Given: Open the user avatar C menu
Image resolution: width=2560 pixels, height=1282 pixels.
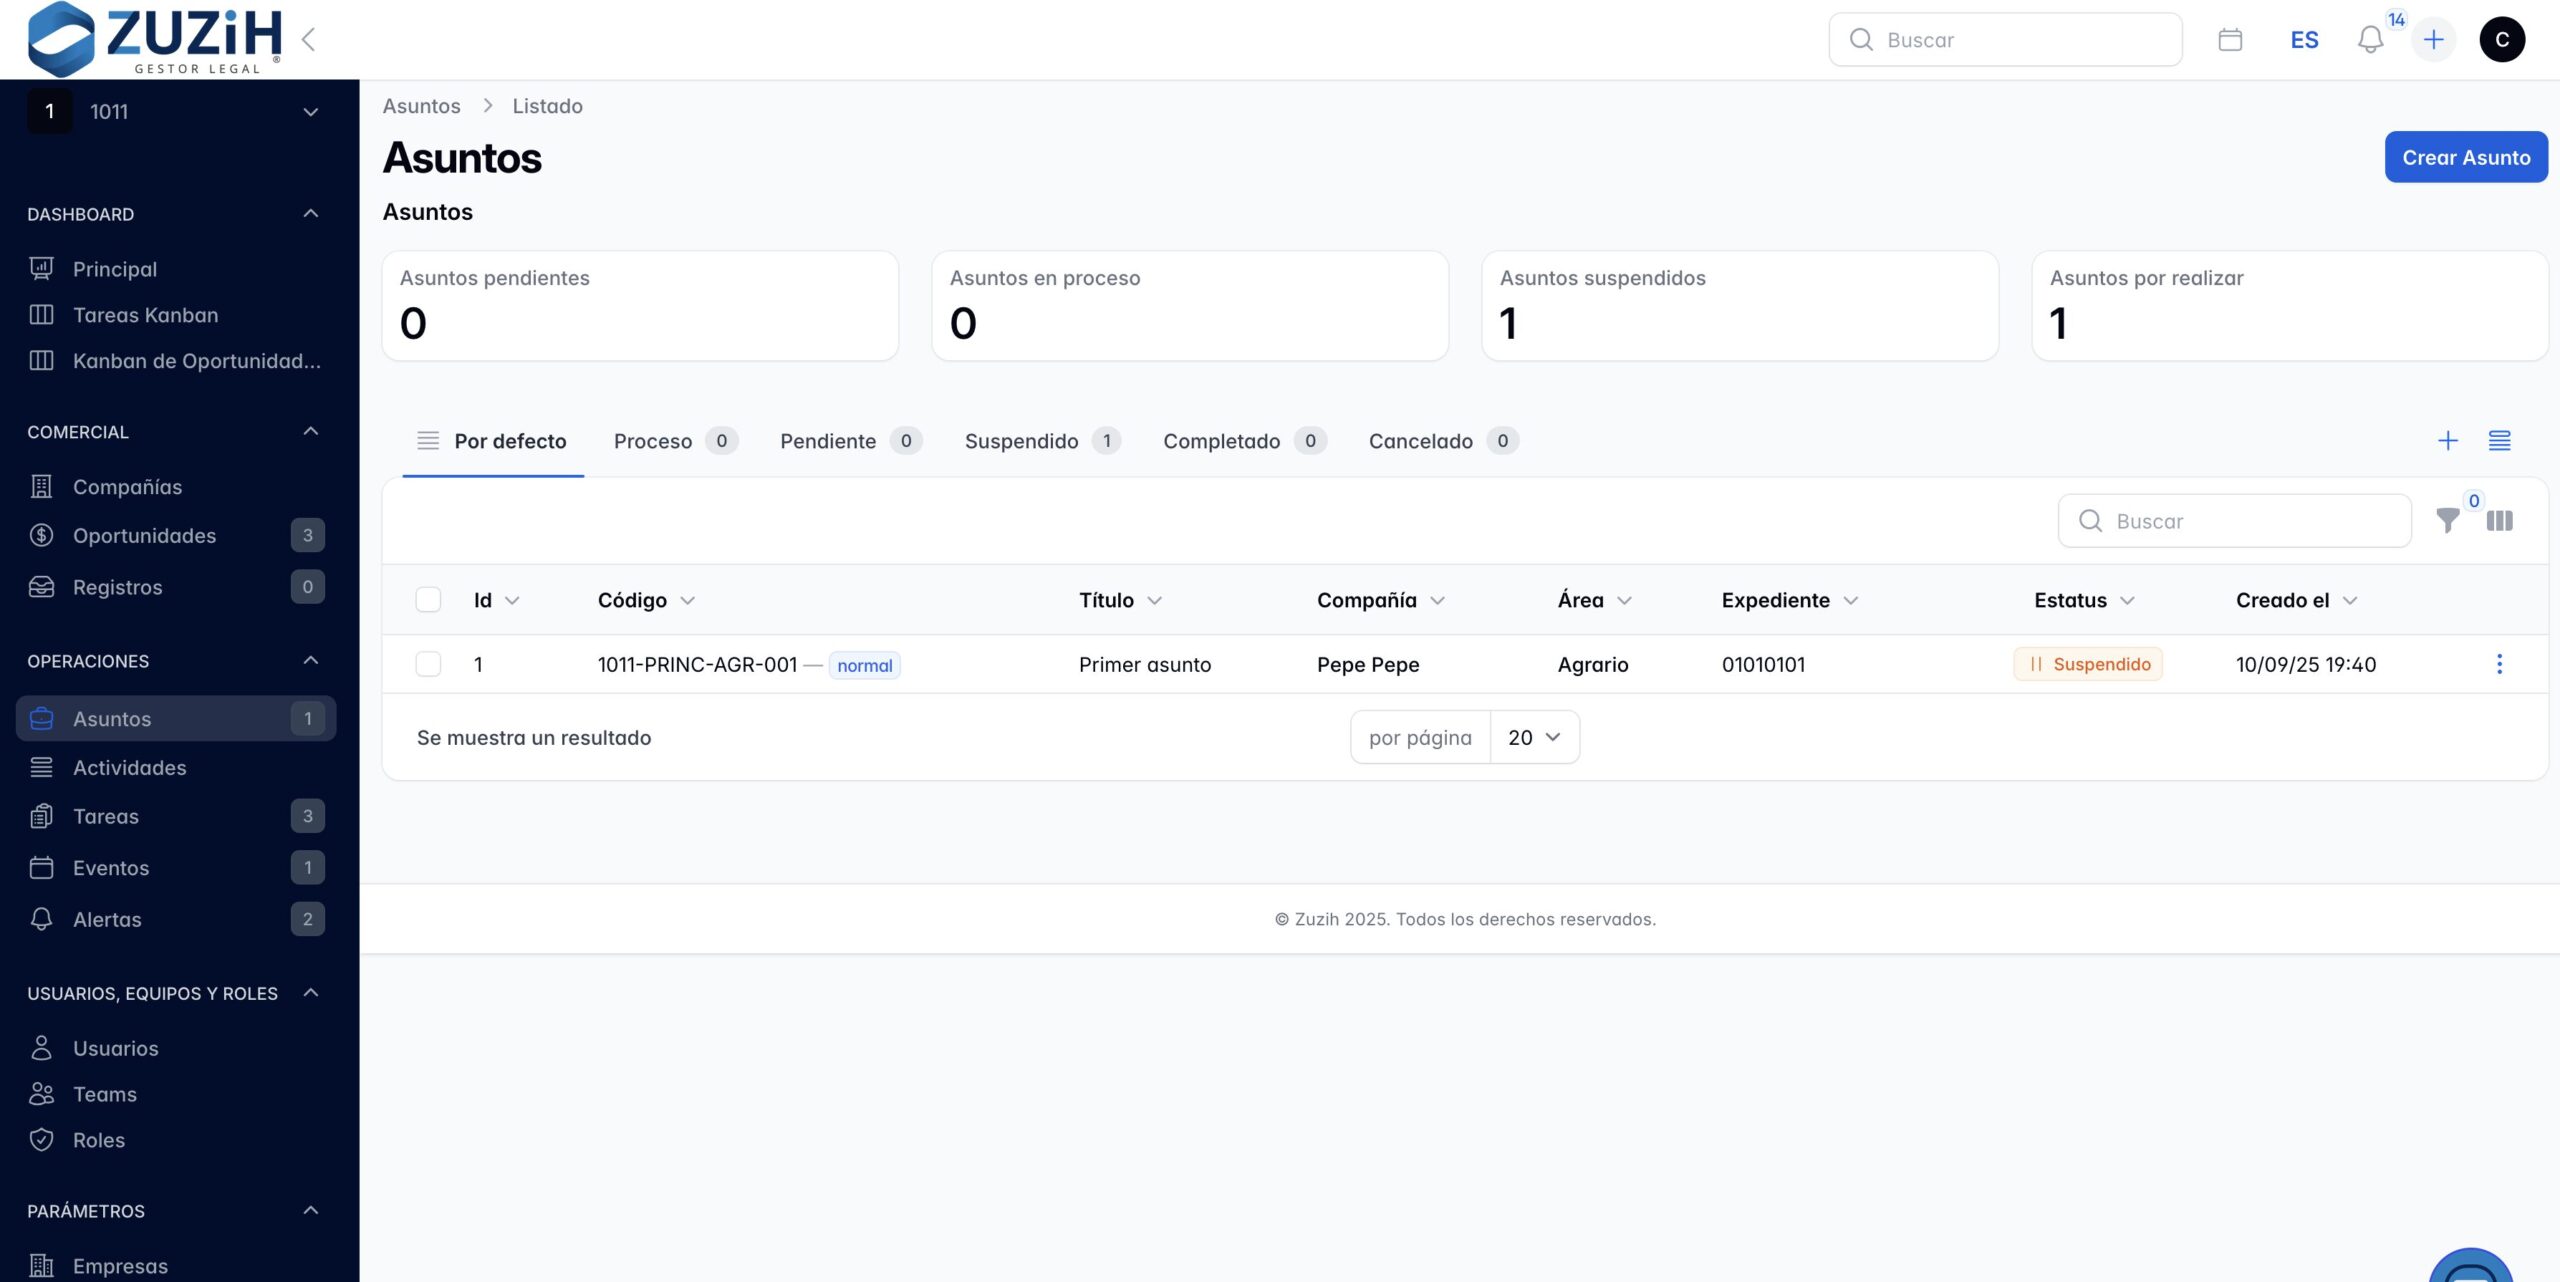Looking at the screenshot, I should [x=2502, y=40].
